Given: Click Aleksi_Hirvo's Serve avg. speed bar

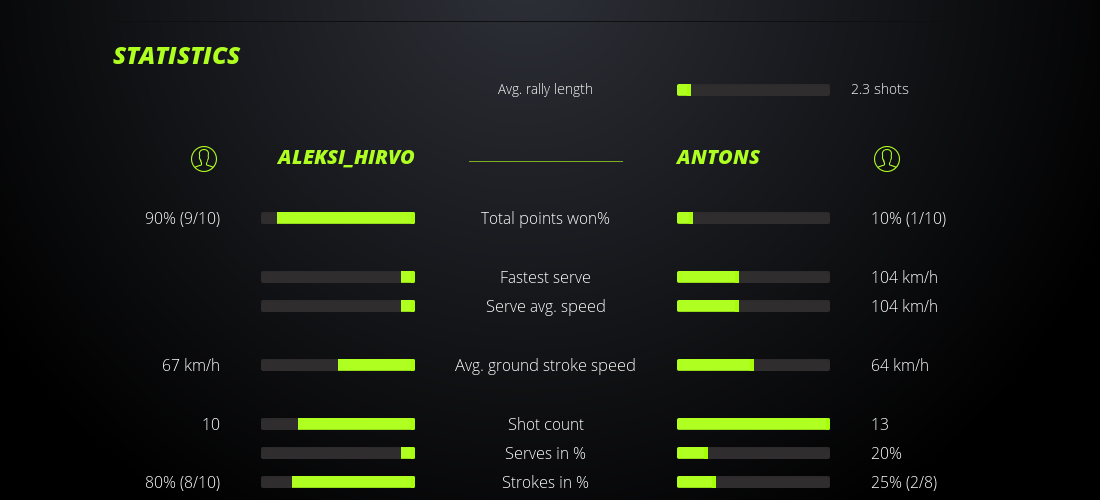Looking at the screenshot, I should click(x=338, y=306).
